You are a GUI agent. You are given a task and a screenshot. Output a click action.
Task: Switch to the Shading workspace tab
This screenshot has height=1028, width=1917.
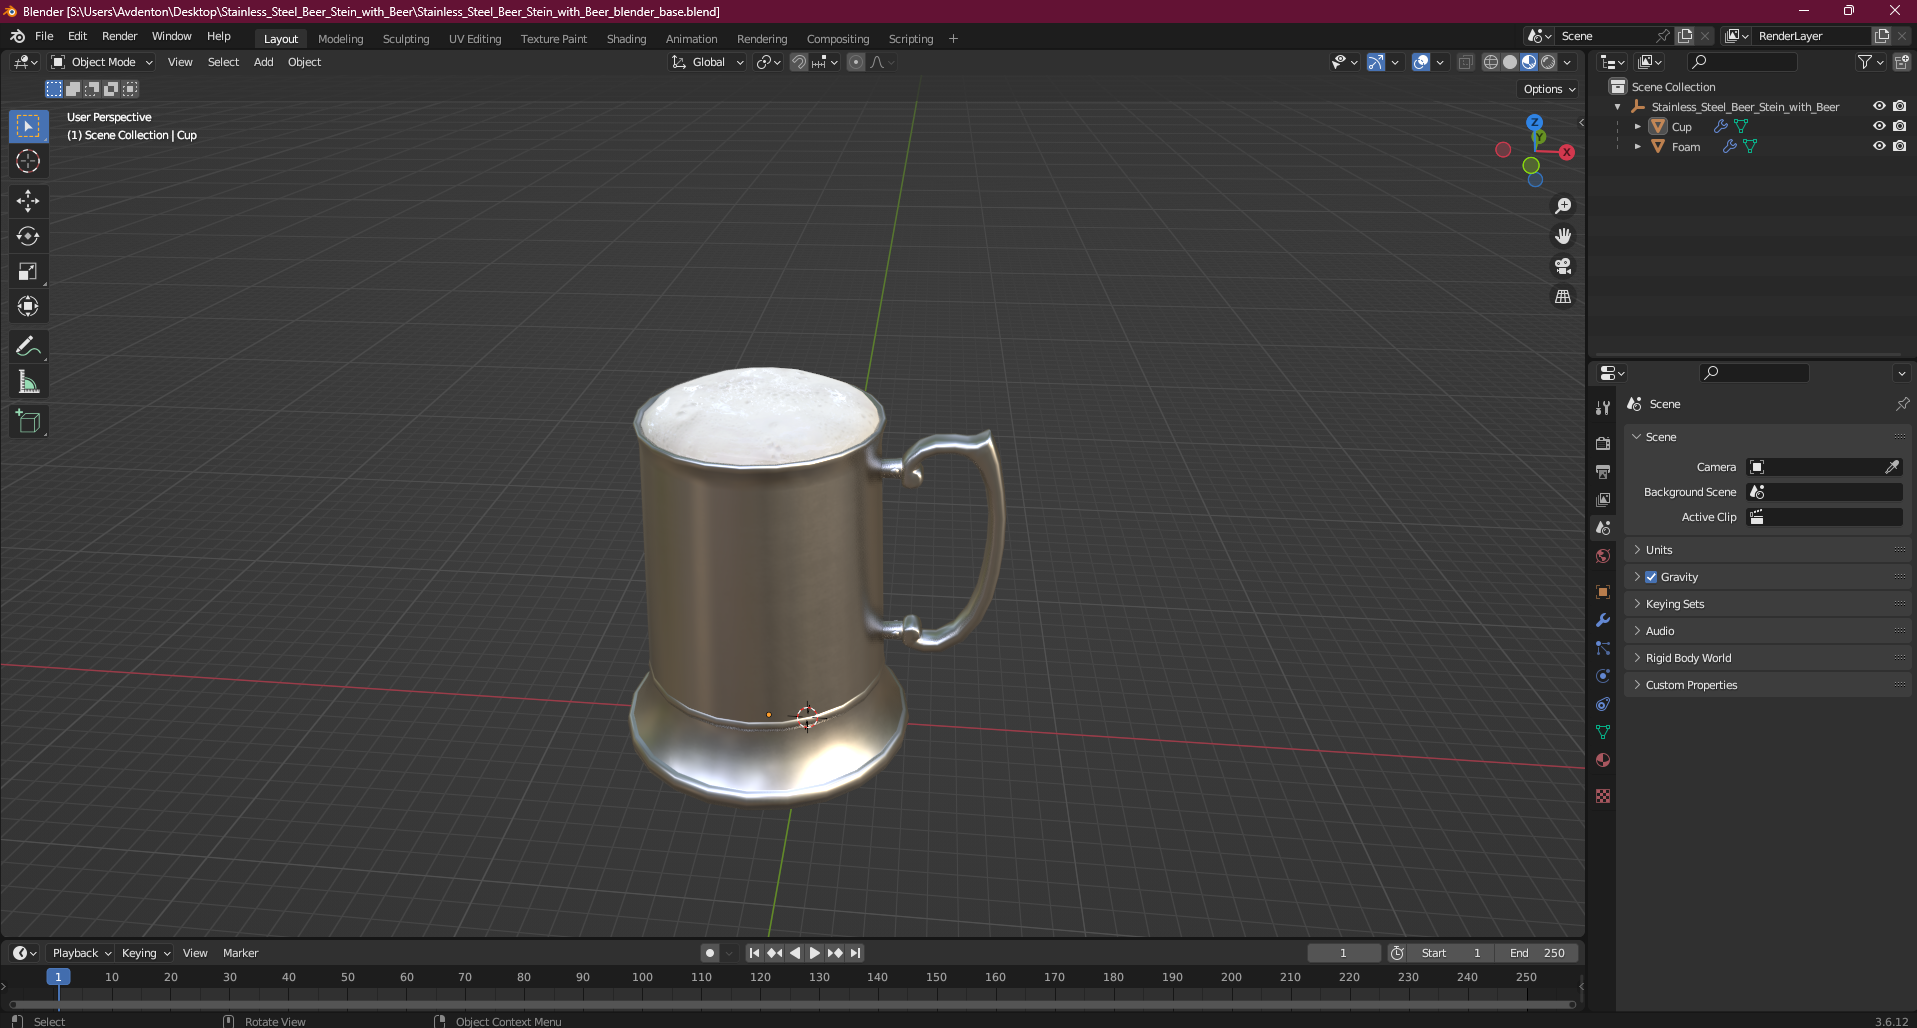(x=626, y=39)
